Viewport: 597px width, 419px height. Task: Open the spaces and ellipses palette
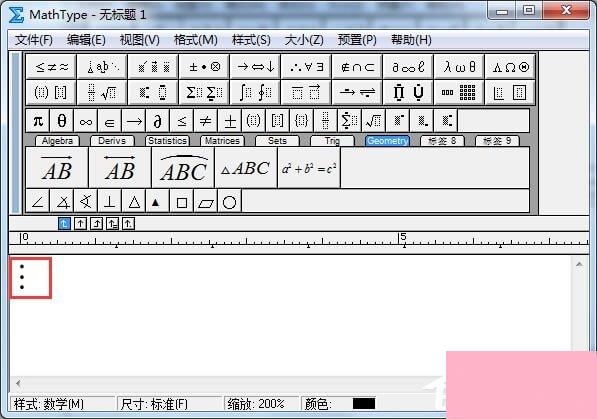(x=102, y=67)
